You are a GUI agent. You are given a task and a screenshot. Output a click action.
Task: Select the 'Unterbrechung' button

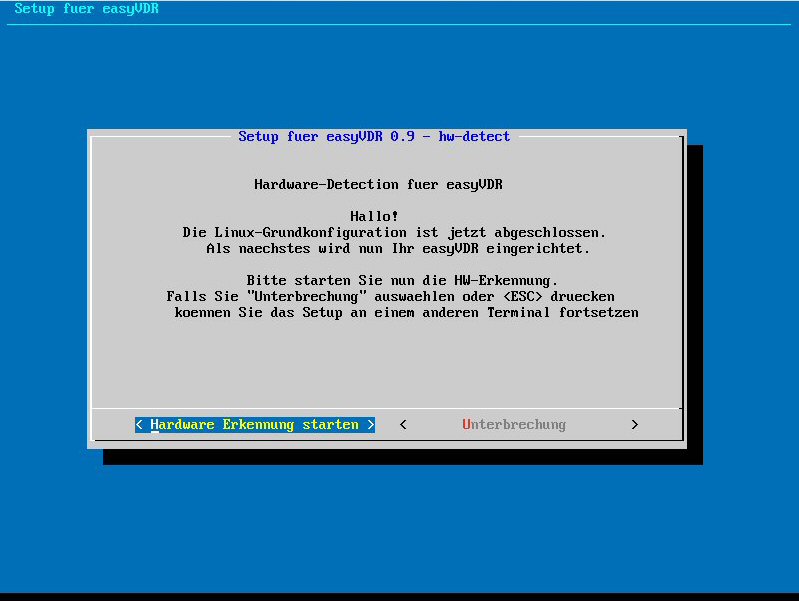(514, 425)
